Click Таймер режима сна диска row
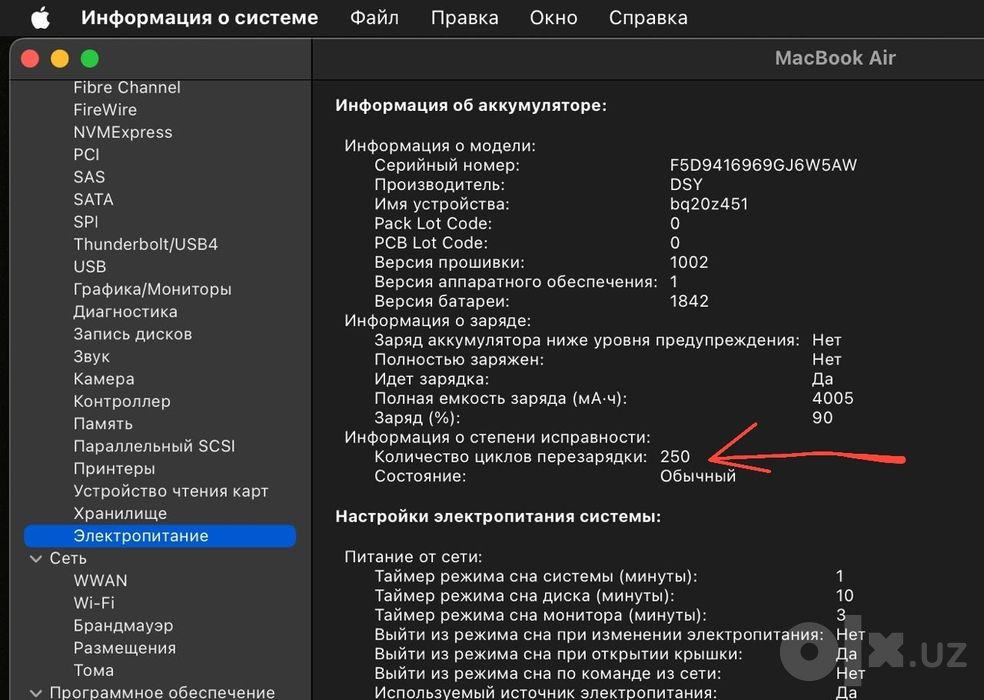Image resolution: width=984 pixels, height=700 pixels. (x=614, y=596)
